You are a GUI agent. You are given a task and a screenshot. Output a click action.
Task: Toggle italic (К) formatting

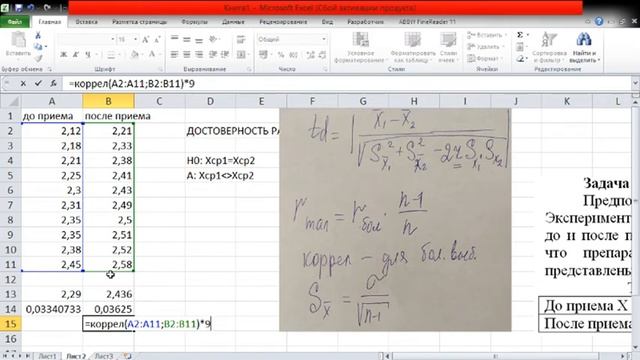[x=76, y=54]
